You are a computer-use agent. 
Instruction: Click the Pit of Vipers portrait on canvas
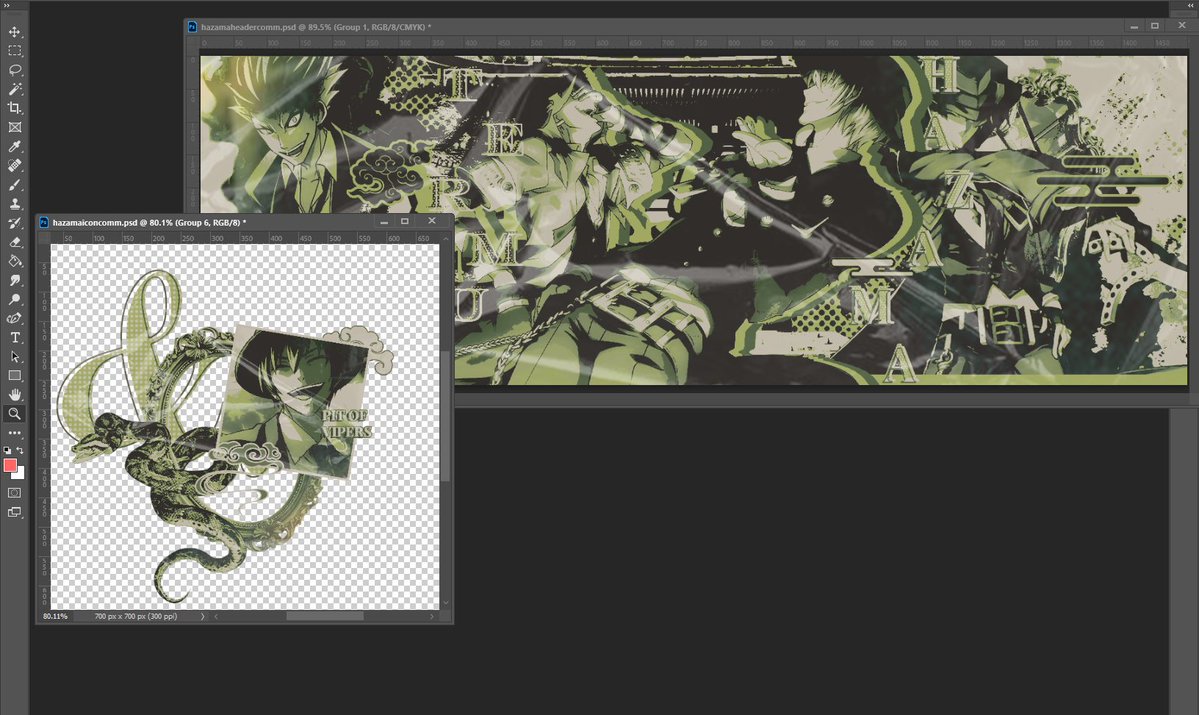[294, 403]
